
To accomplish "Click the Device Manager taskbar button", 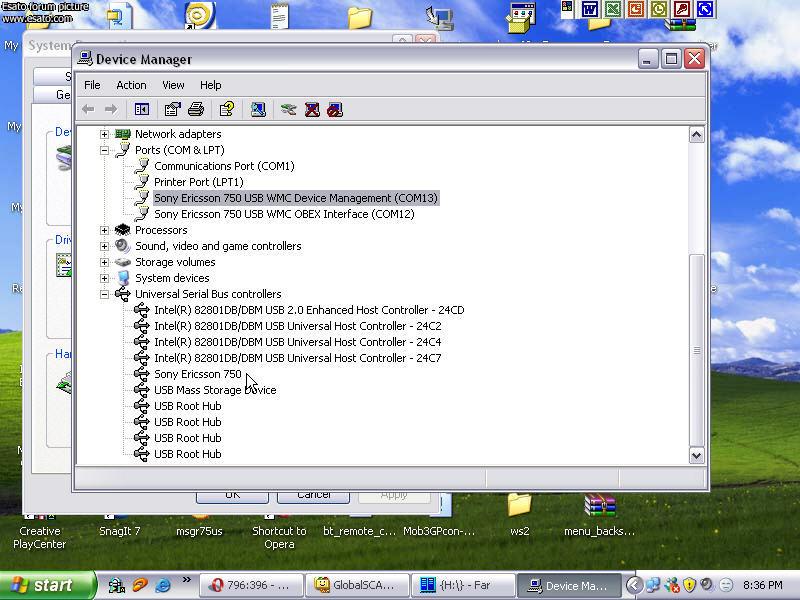I will (x=569, y=585).
